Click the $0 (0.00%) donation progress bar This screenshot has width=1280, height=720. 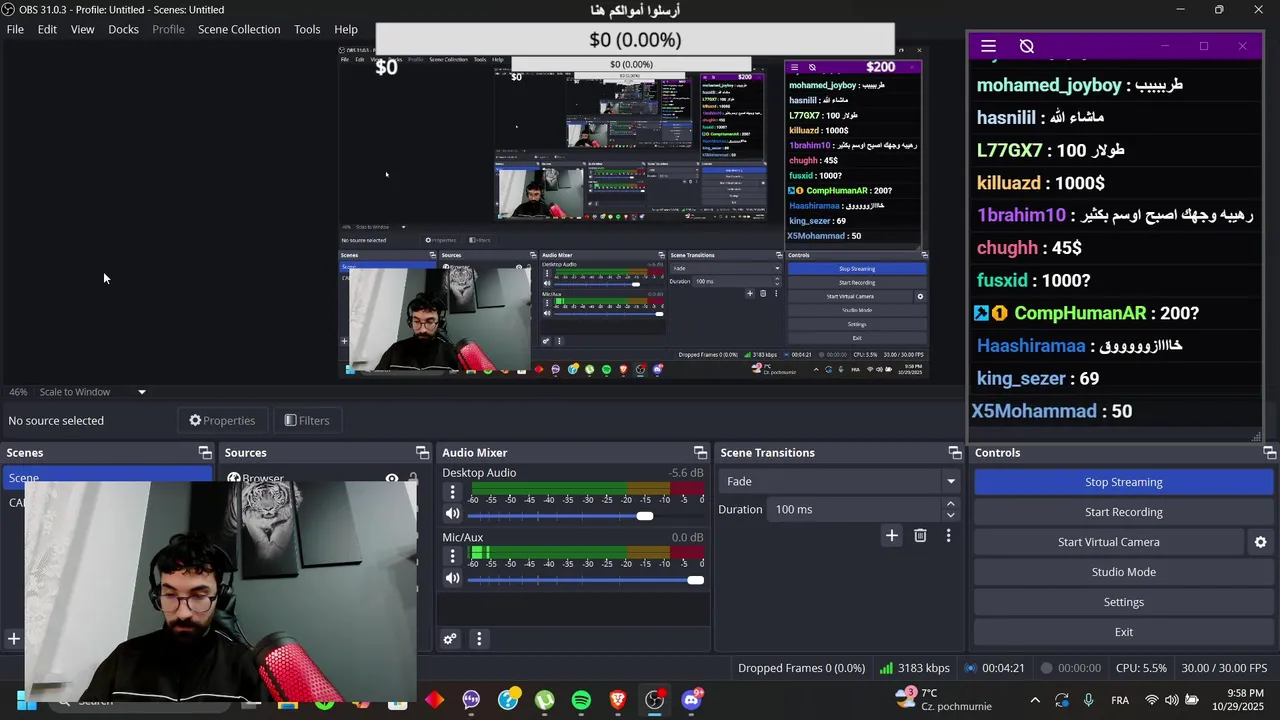tap(635, 40)
